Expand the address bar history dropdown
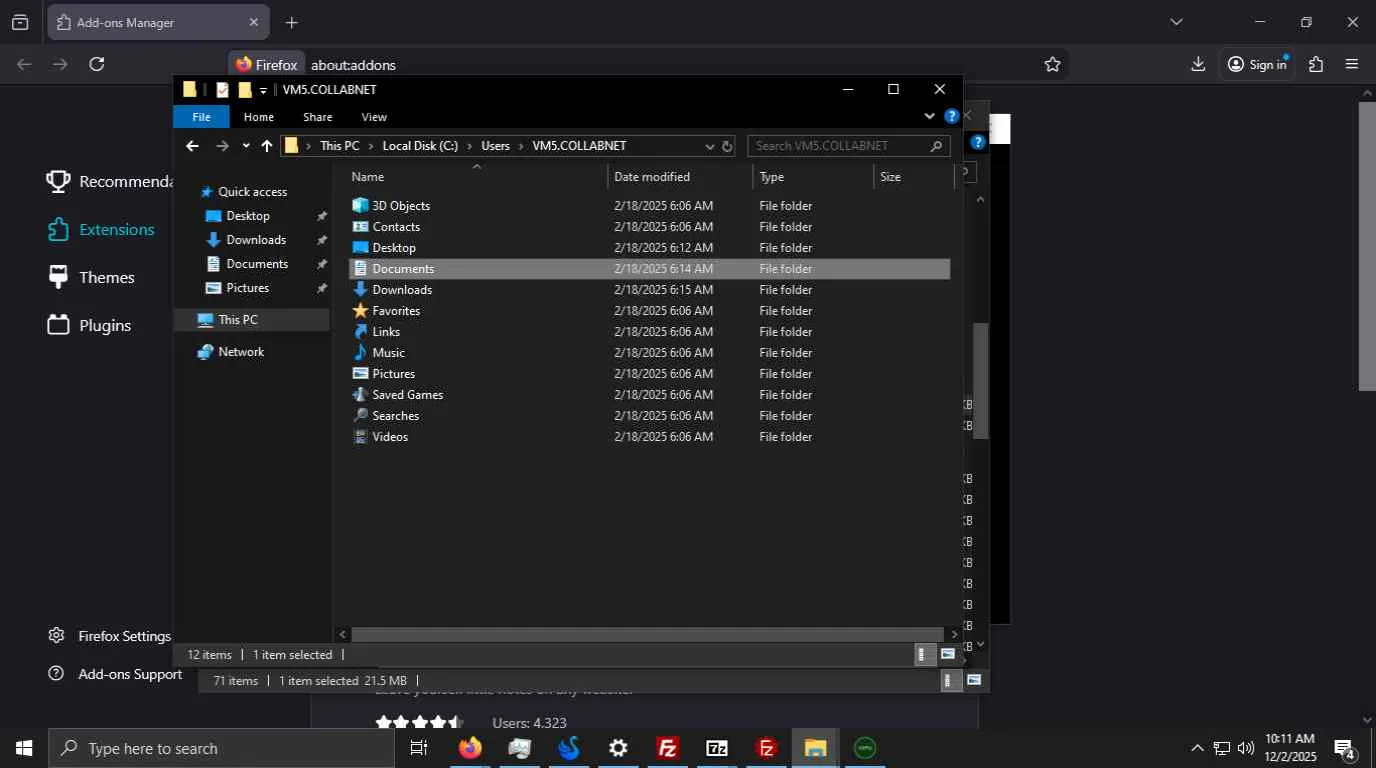The width and height of the screenshot is (1376, 768). (x=710, y=146)
